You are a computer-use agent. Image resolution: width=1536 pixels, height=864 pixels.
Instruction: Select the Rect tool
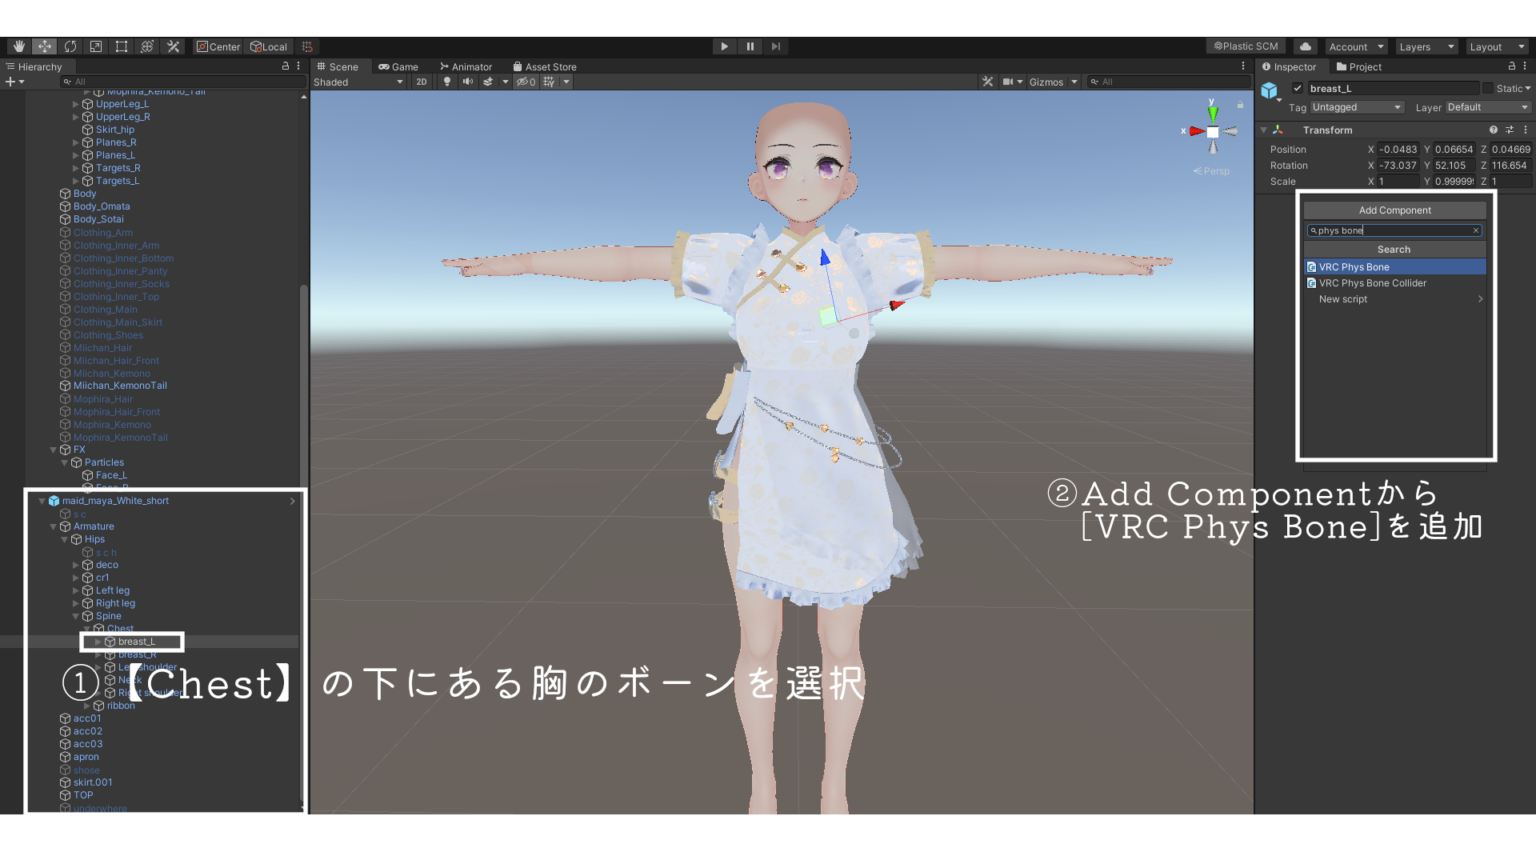(121, 46)
